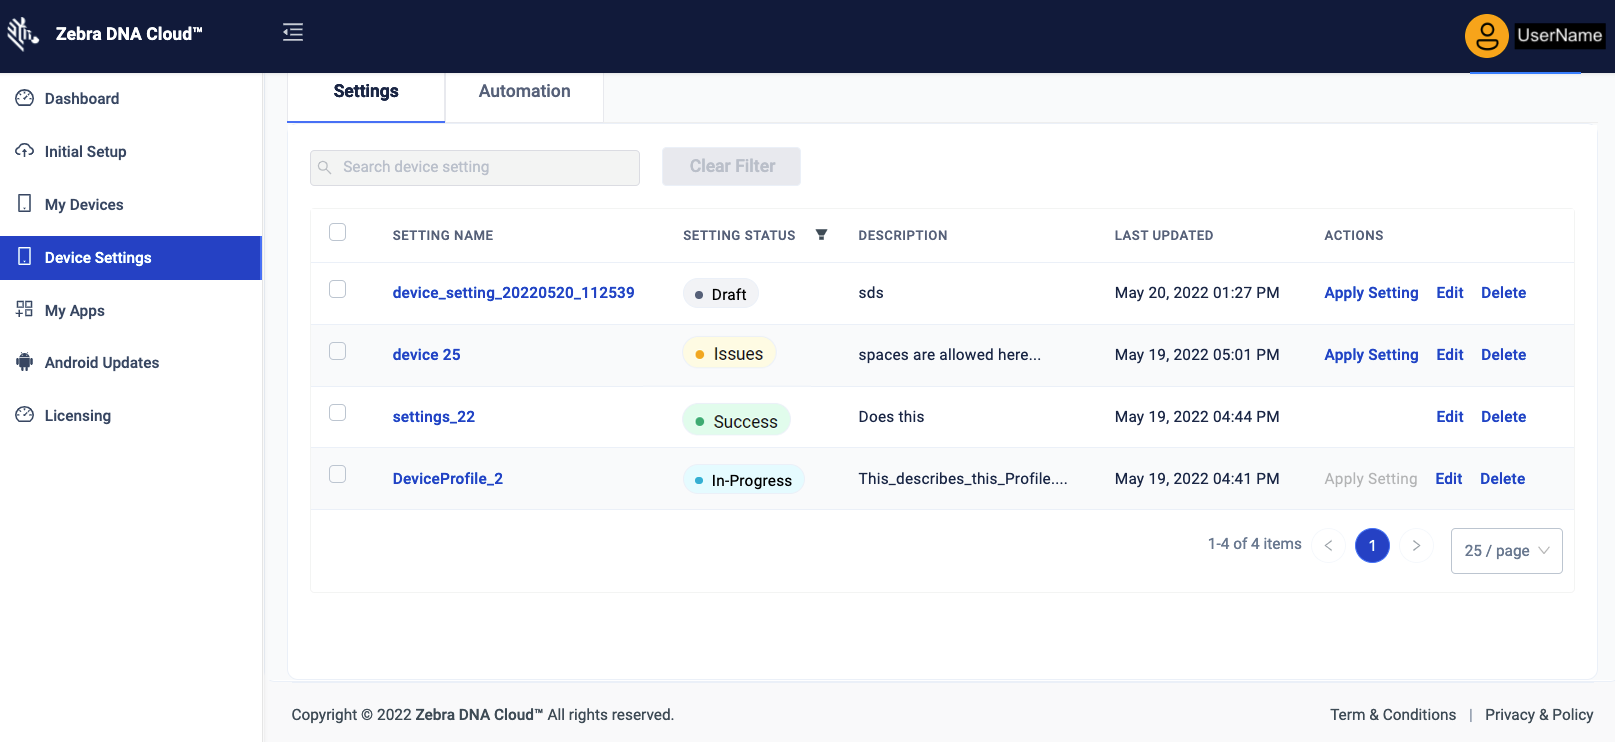Edit the settings_22 row

pos(1450,417)
